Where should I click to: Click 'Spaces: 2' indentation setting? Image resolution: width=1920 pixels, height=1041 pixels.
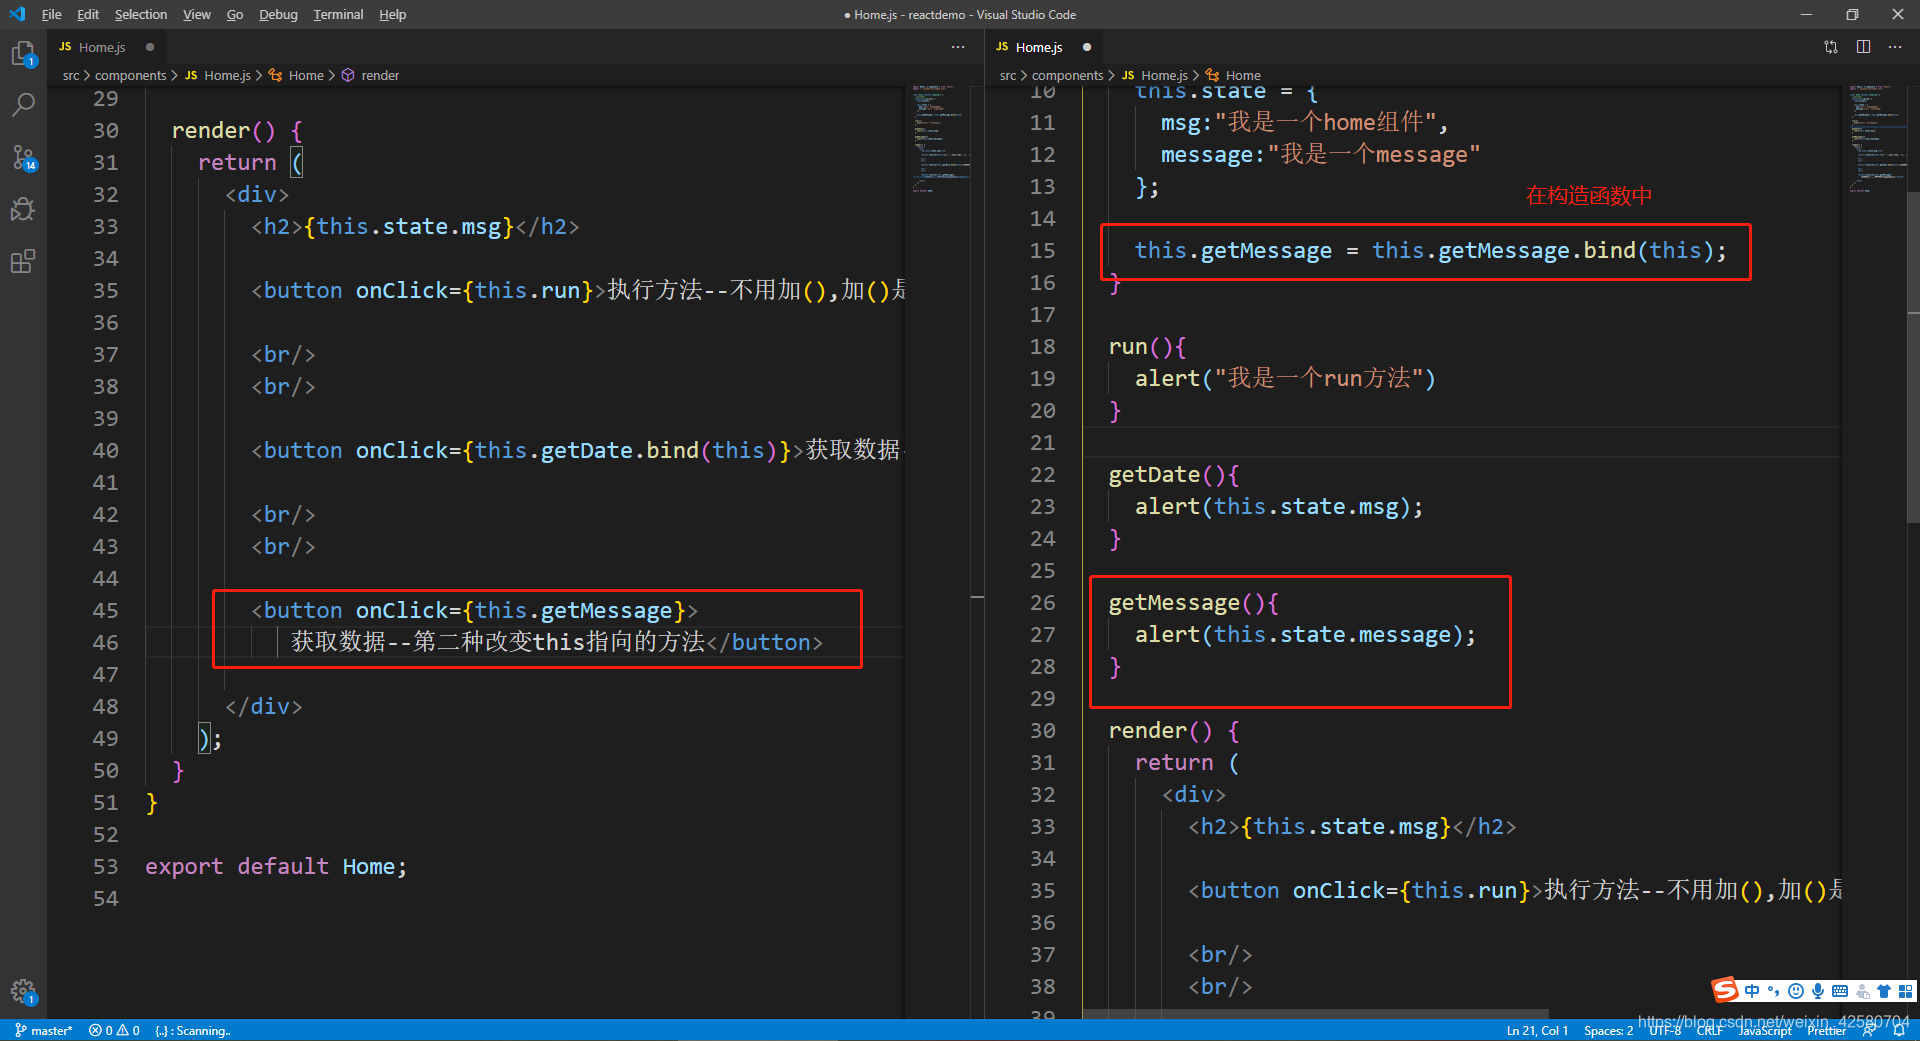point(1608,1031)
